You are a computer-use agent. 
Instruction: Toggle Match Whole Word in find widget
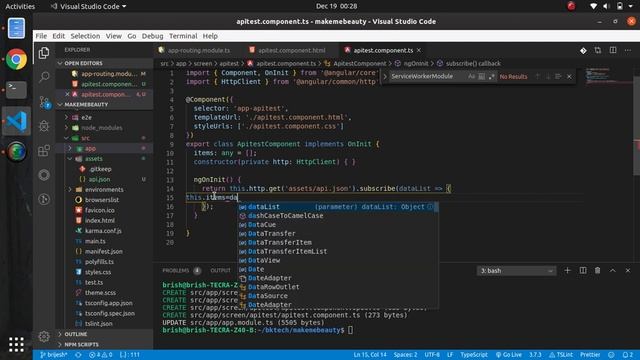tap(482, 76)
